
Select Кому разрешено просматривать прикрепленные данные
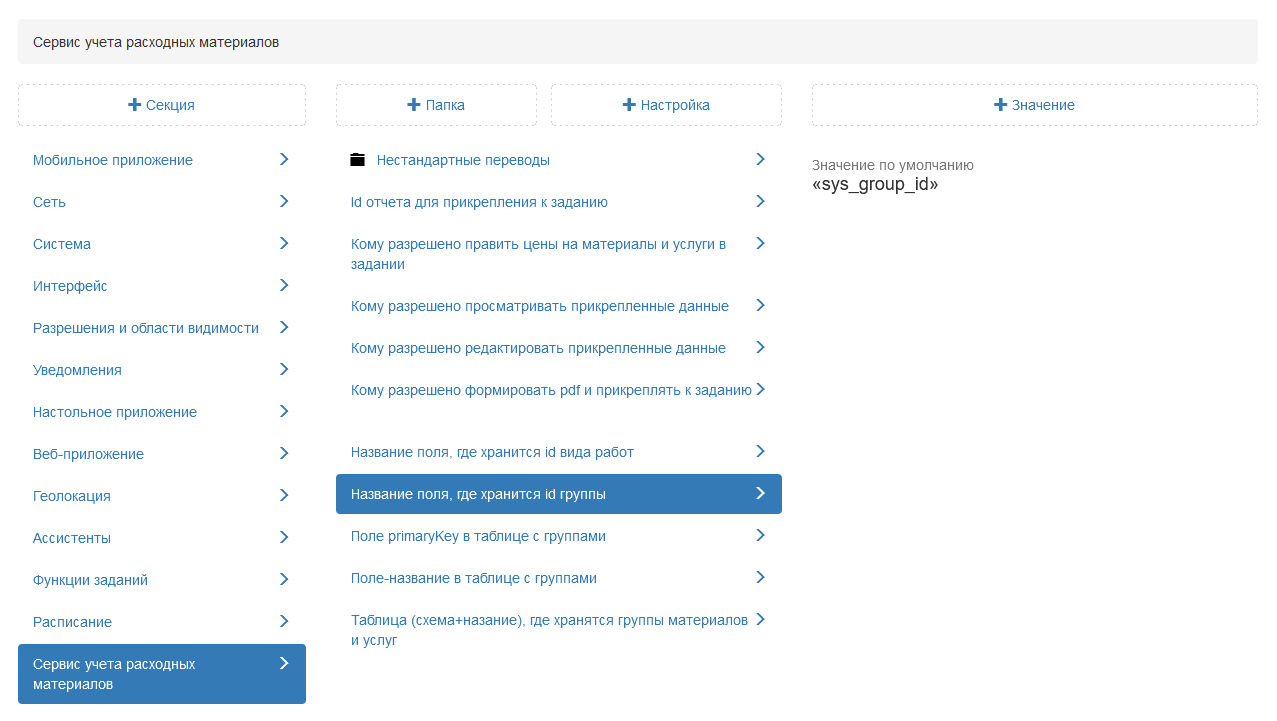[539, 306]
